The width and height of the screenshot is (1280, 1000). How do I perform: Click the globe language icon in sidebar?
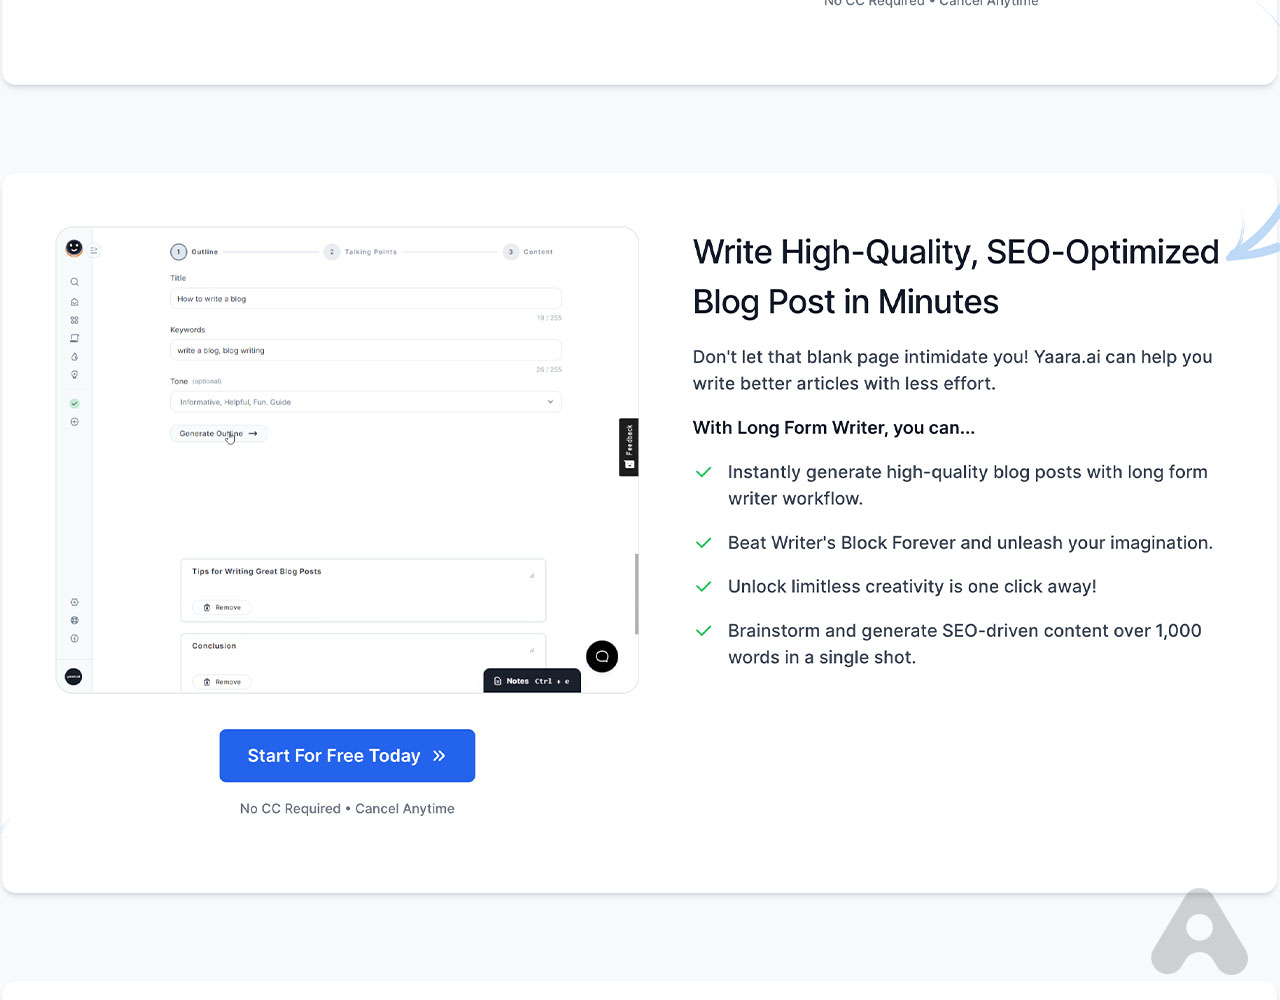[x=74, y=620]
